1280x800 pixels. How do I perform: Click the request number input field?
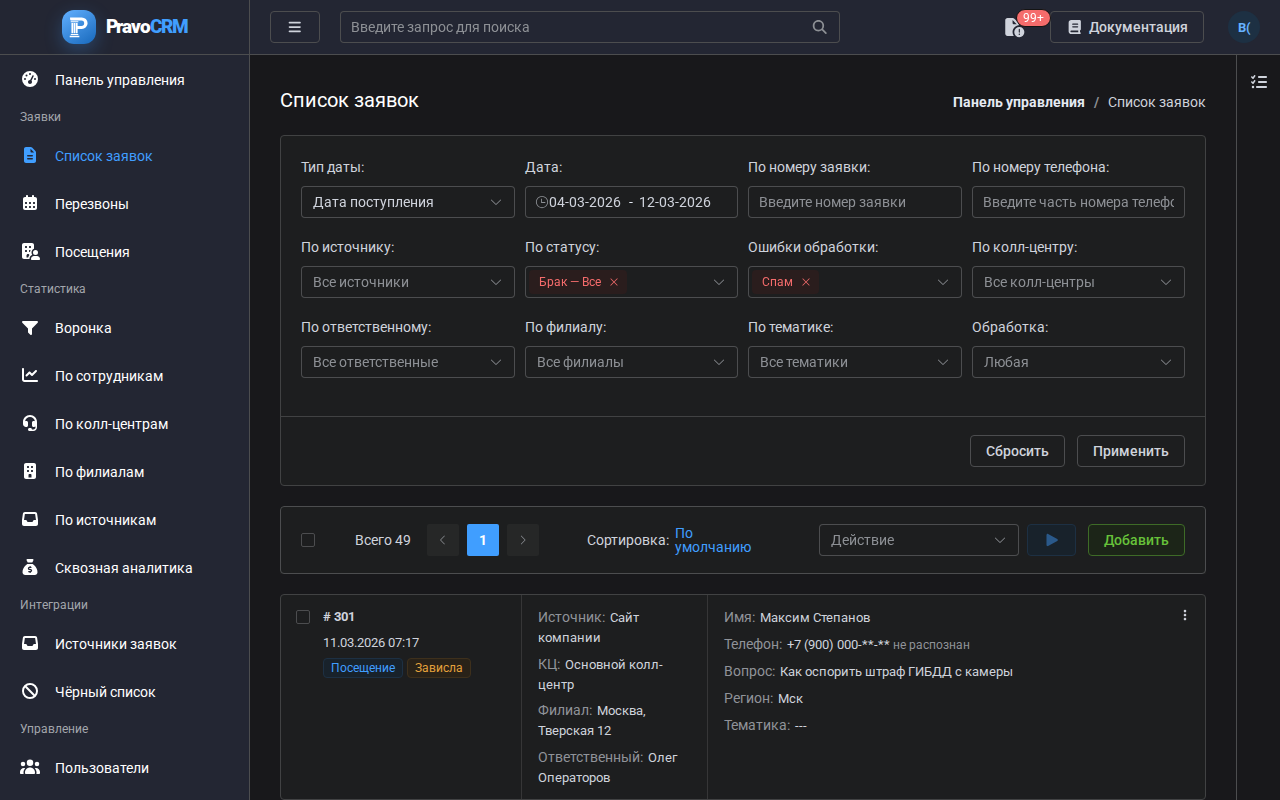tap(855, 202)
